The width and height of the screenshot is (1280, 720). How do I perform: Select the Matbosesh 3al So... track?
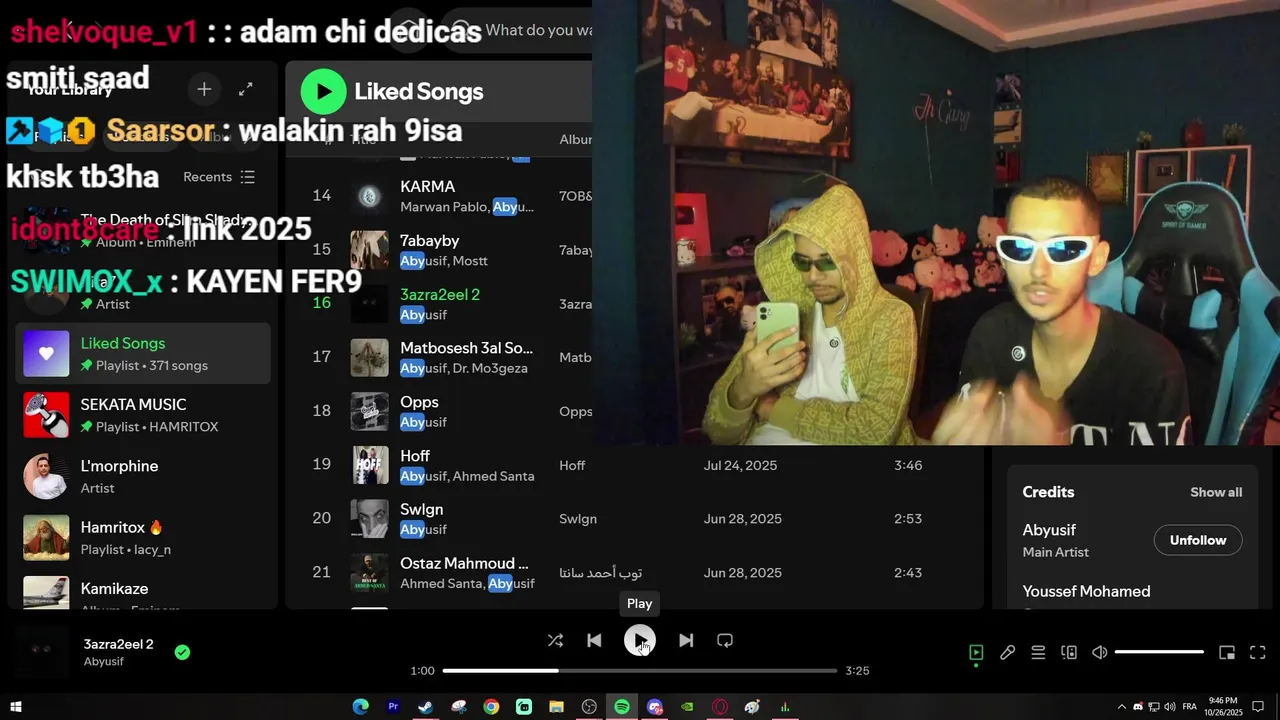coord(466,349)
